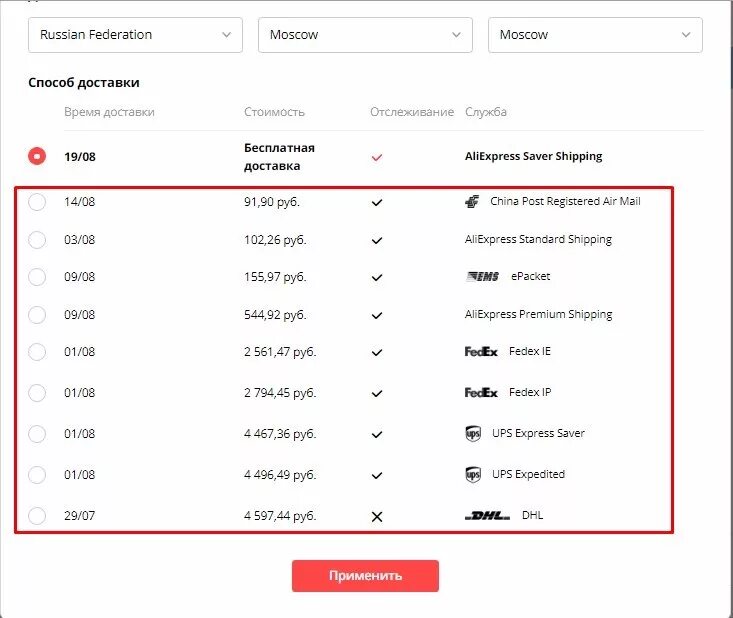Click the Служба column header
The height and width of the screenshot is (618, 733).
click(x=486, y=112)
